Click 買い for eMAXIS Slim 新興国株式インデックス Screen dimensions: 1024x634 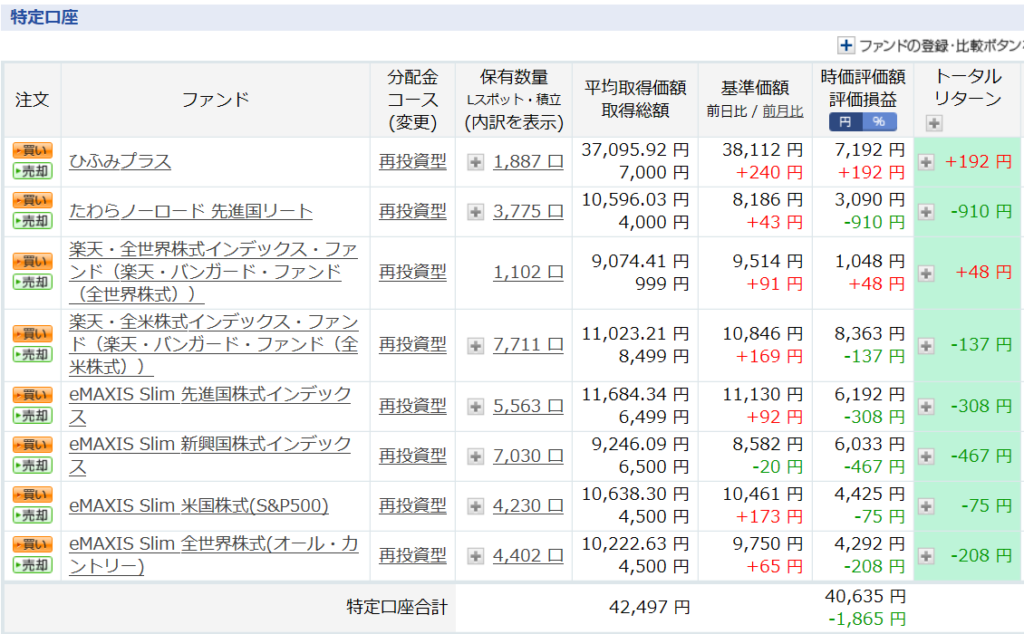click(32, 445)
